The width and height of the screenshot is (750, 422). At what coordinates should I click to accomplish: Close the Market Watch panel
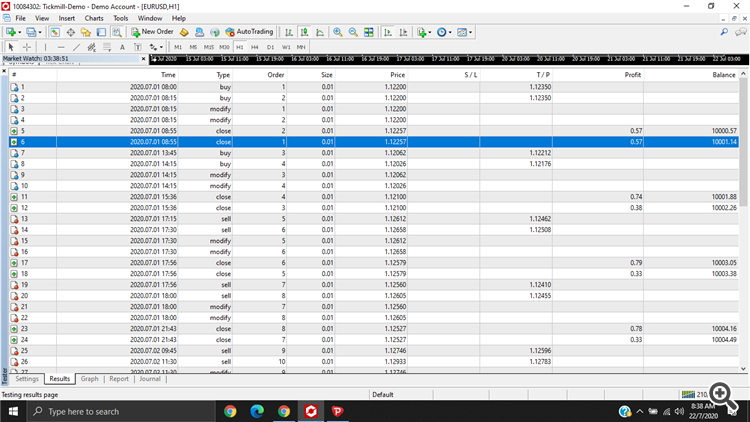[x=143, y=59]
